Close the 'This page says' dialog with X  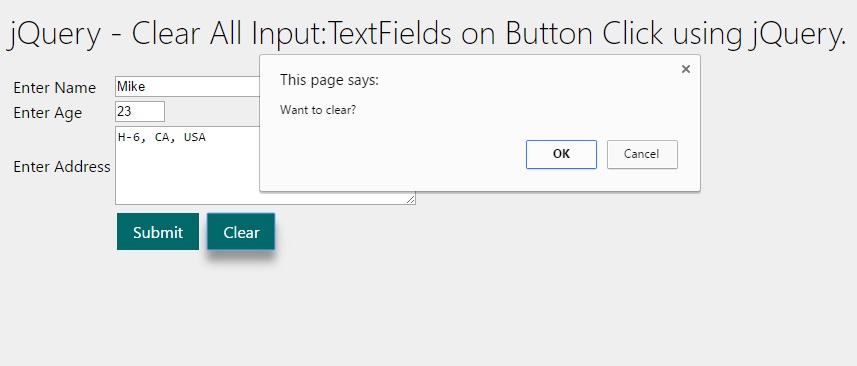tap(686, 69)
